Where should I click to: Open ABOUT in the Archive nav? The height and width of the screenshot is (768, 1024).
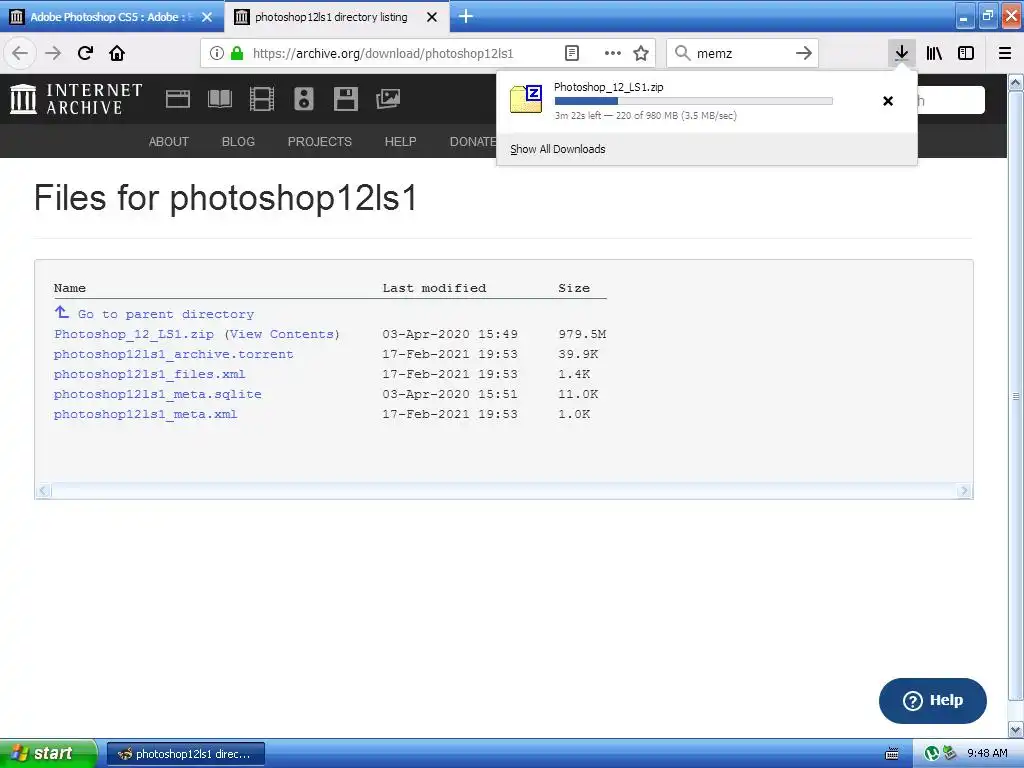tap(168, 142)
